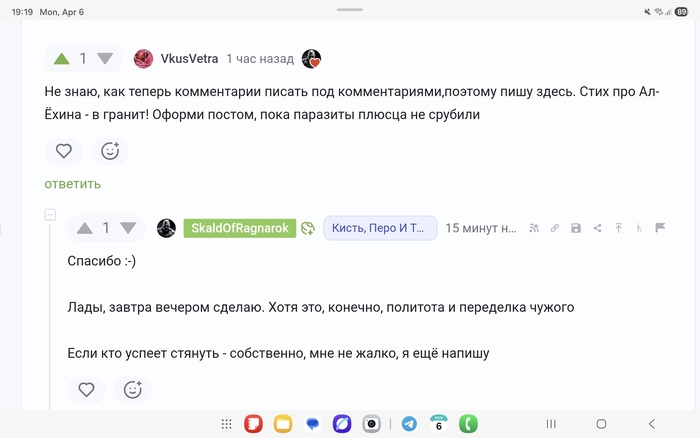Open SkaldOfRagnarok username badge
Image resolution: width=700 pixels, height=438 pixels.
pyautogui.click(x=240, y=228)
